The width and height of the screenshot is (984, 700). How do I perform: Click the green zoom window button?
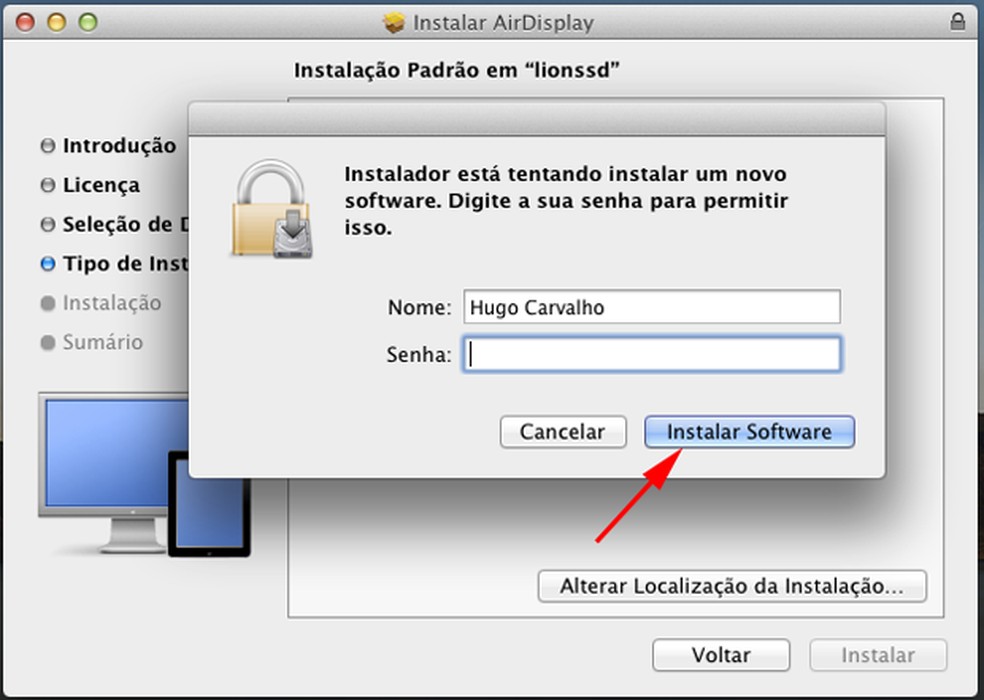88,23
